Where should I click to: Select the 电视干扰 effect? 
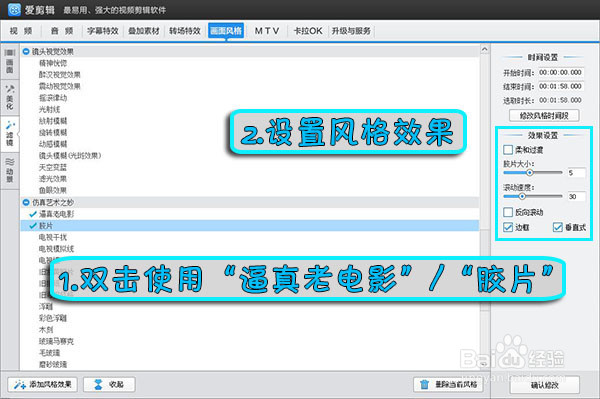(x=53, y=237)
